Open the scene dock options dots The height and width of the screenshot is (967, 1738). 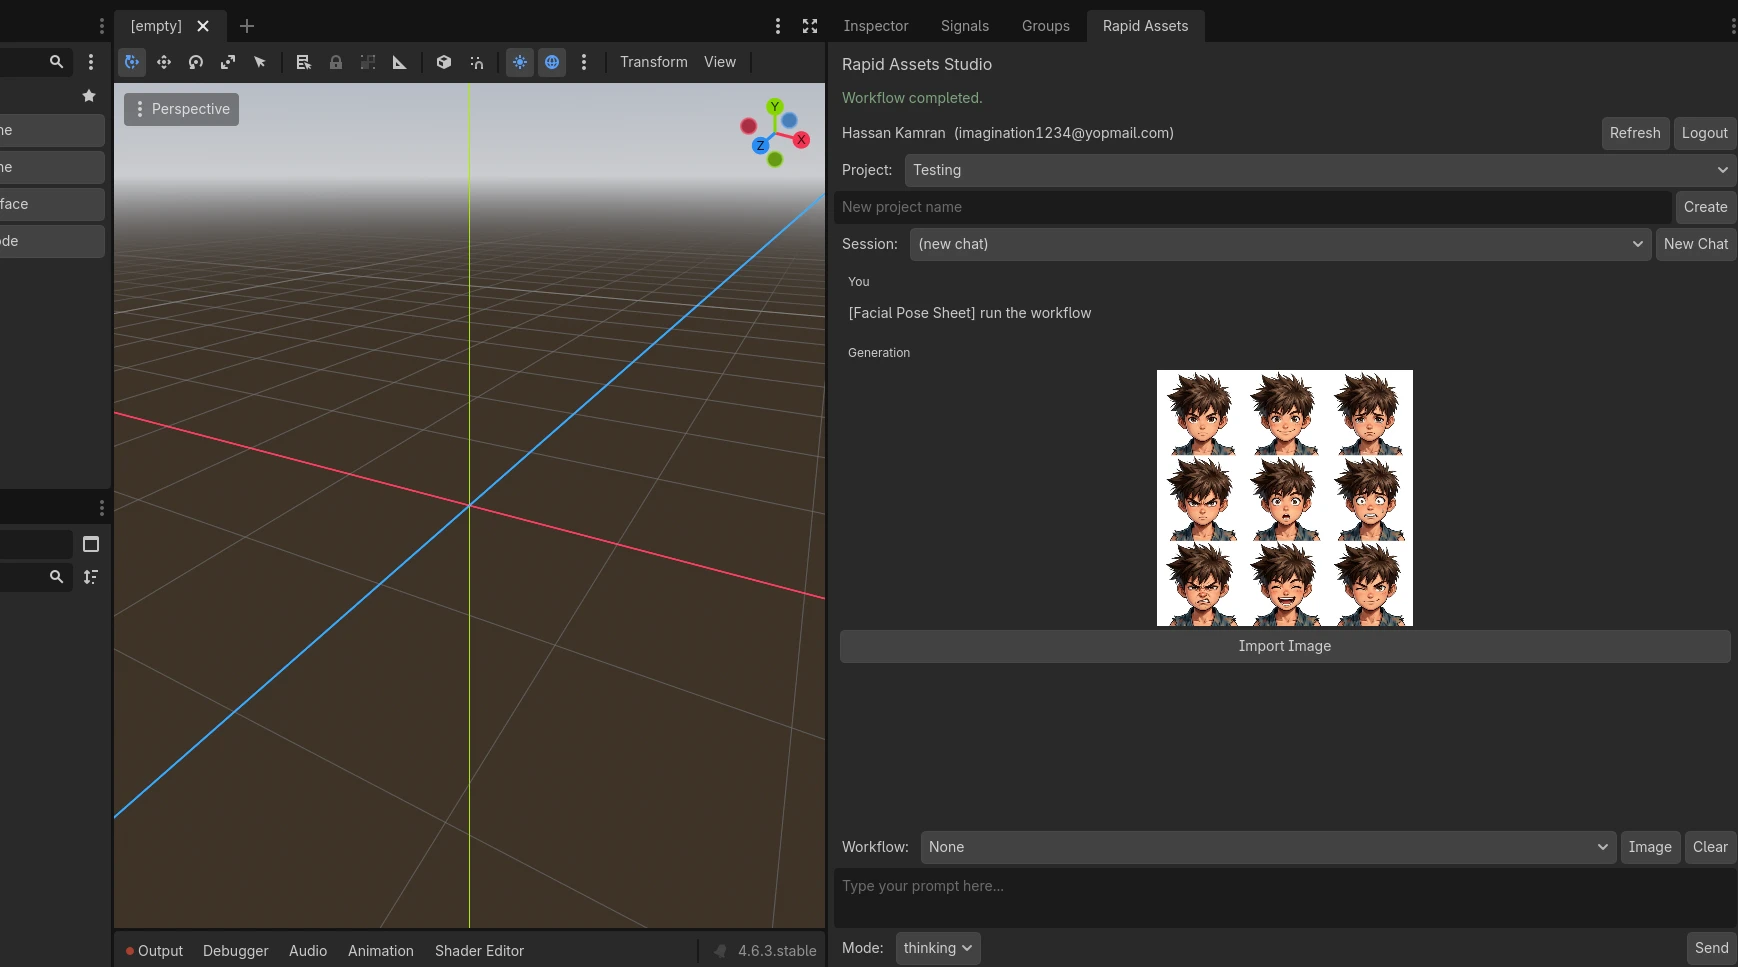(x=91, y=62)
